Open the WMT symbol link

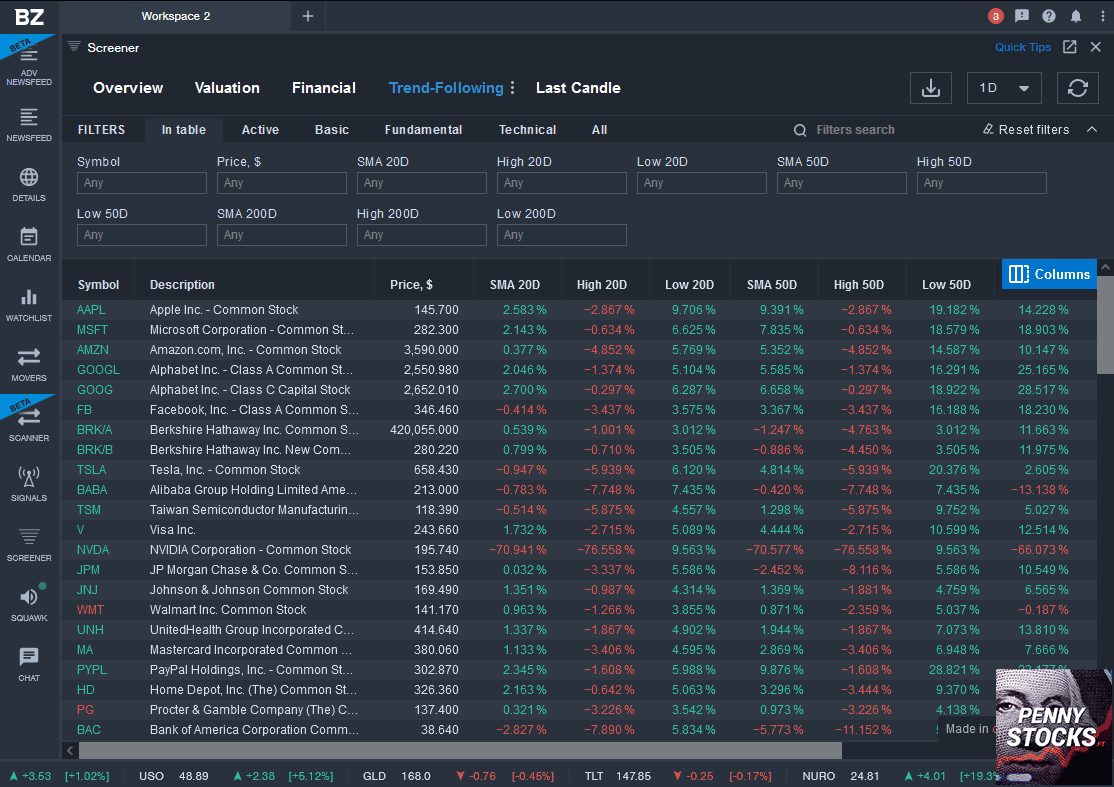90,609
